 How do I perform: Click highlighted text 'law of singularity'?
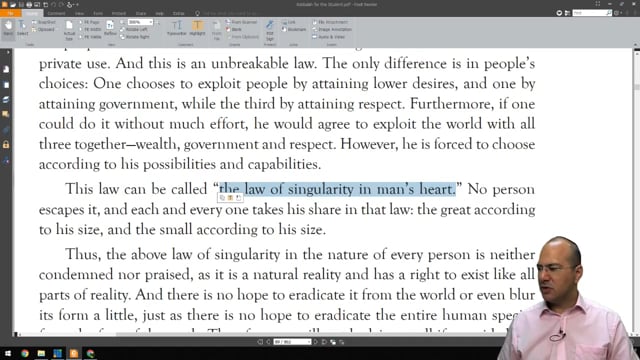tap(299, 189)
